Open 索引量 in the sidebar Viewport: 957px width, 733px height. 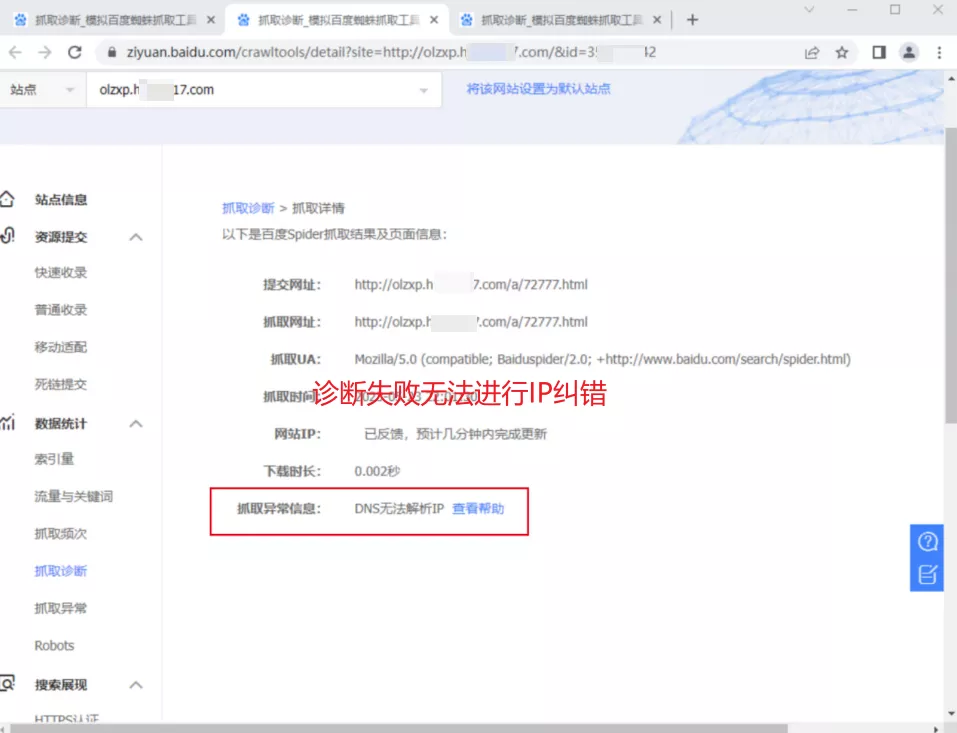(54, 459)
